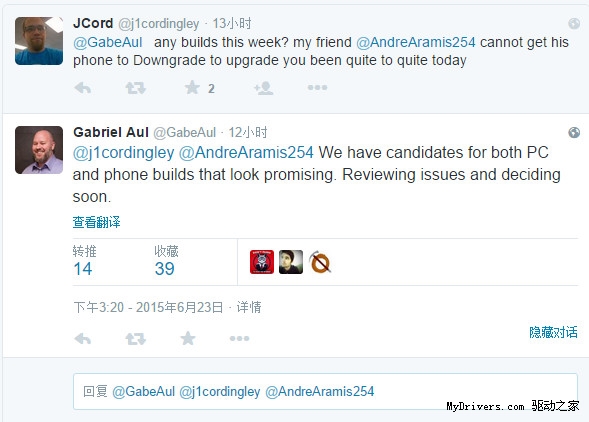Screen dimensions: 589x422
Task: Open more options on JCord's tweet
Action: tap(317, 88)
